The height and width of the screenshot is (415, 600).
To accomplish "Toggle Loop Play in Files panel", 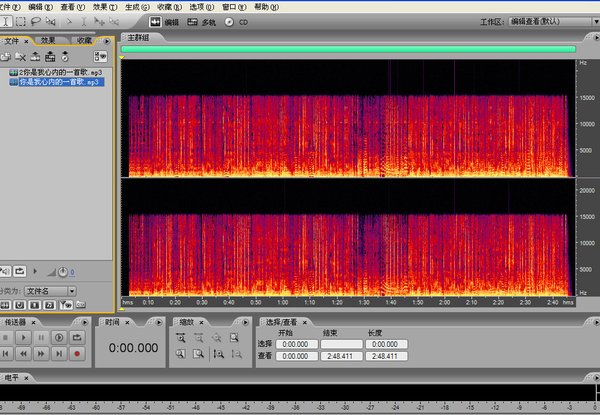I will [20, 272].
